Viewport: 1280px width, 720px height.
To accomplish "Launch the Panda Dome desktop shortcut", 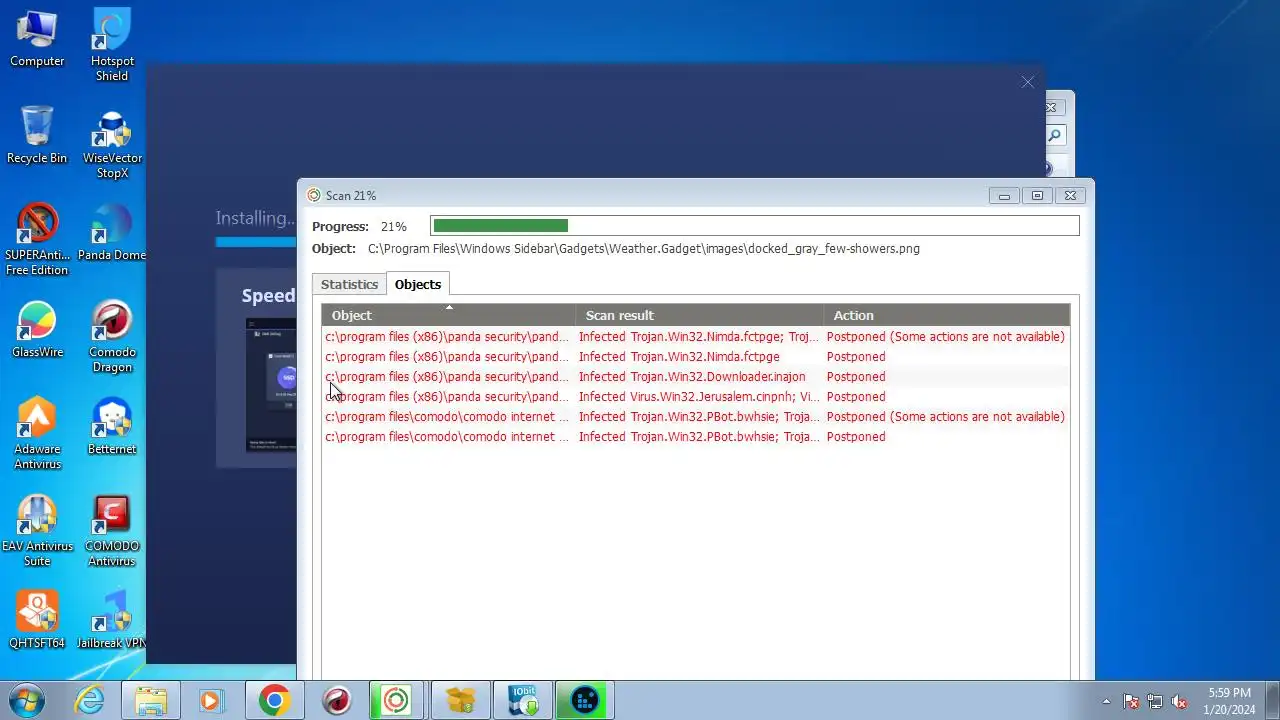I will tap(112, 232).
